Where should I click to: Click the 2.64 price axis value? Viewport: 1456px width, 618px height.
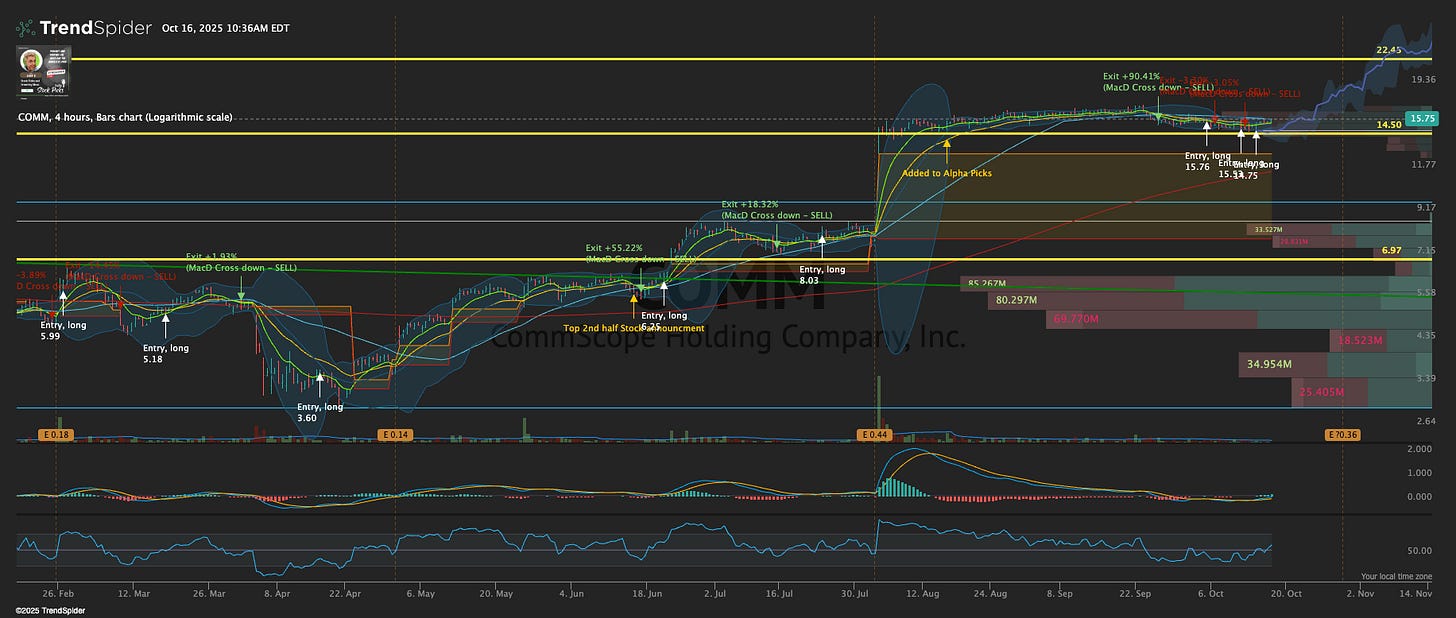tap(1427, 421)
